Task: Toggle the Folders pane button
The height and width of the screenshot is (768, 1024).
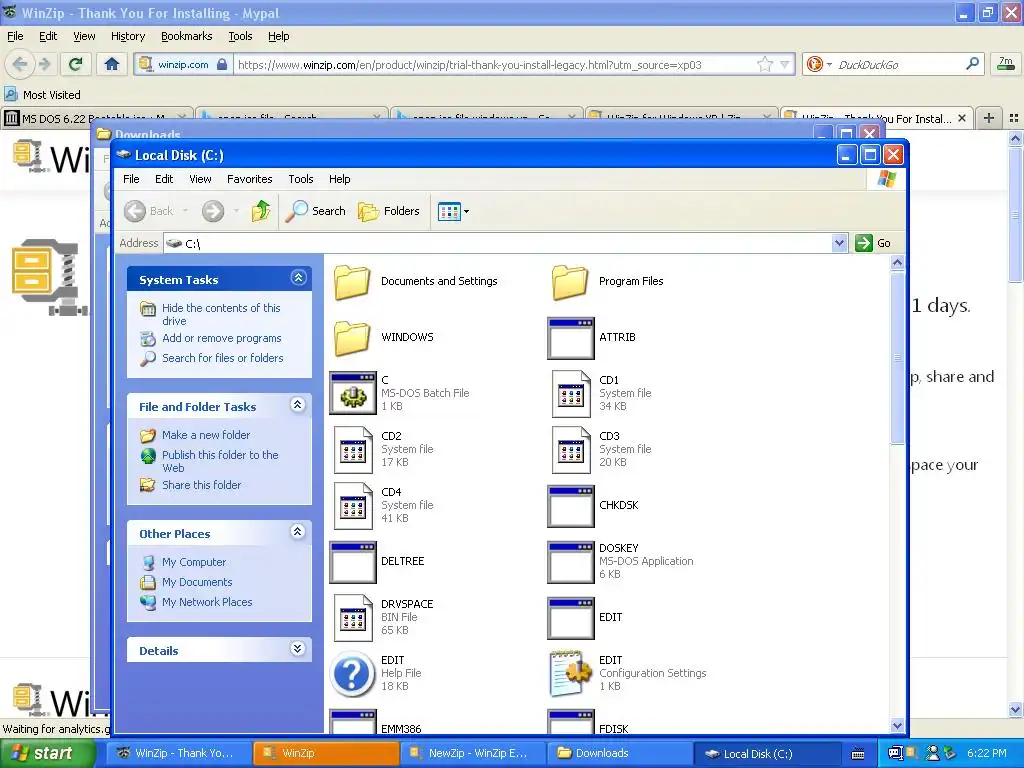Action: point(389,211)
